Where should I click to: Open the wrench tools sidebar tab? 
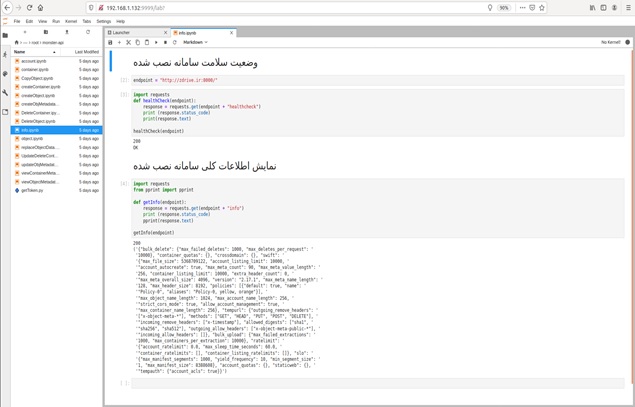click(x=5, y=93)
